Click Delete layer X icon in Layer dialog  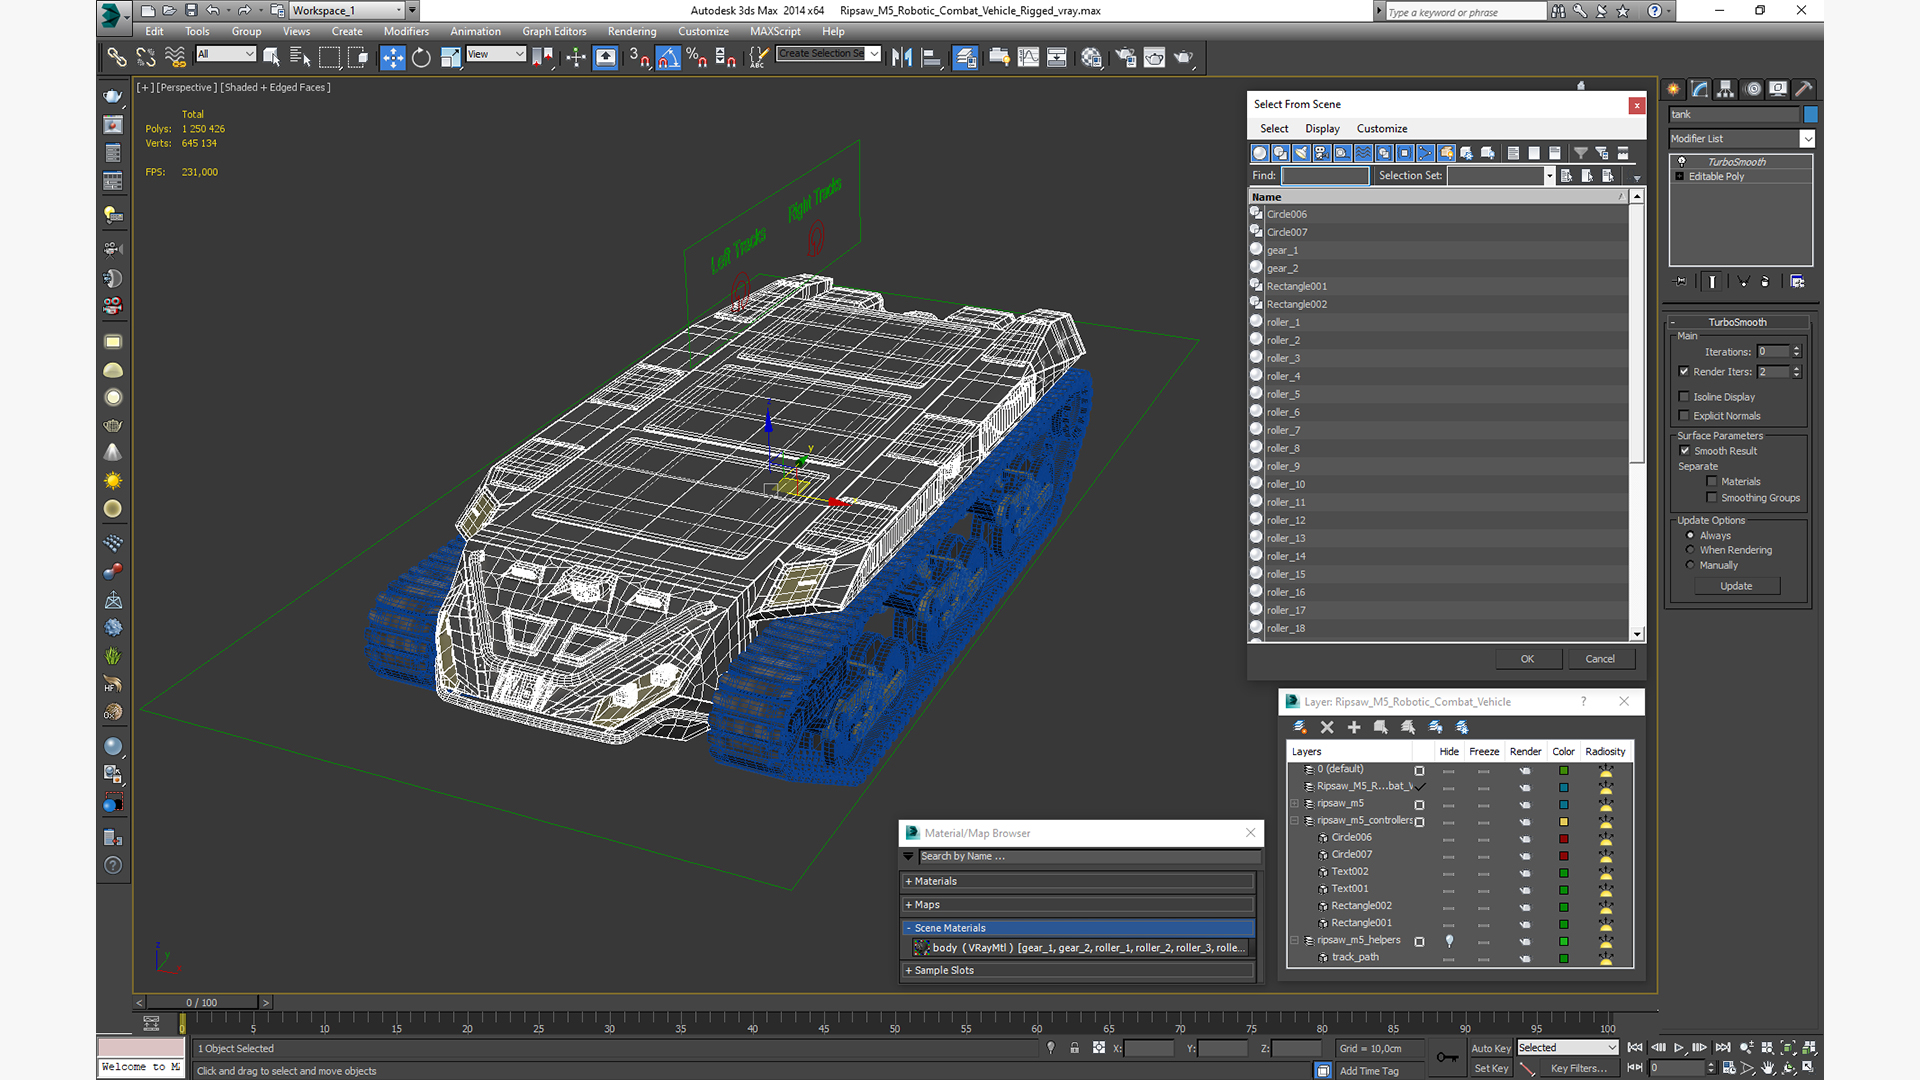(x=1327, y=727)
